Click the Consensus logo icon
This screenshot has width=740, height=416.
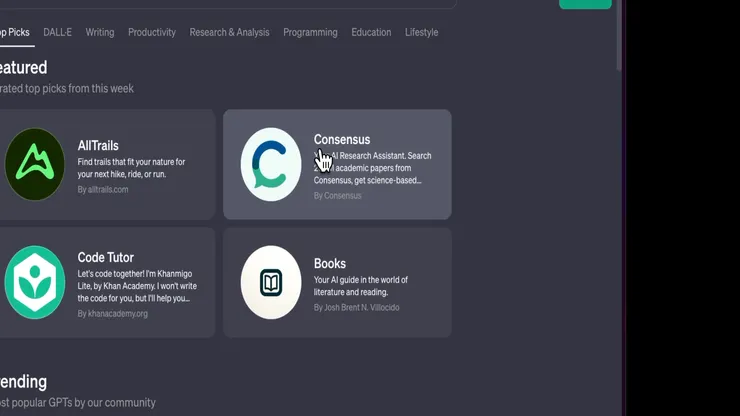[271, 164]
